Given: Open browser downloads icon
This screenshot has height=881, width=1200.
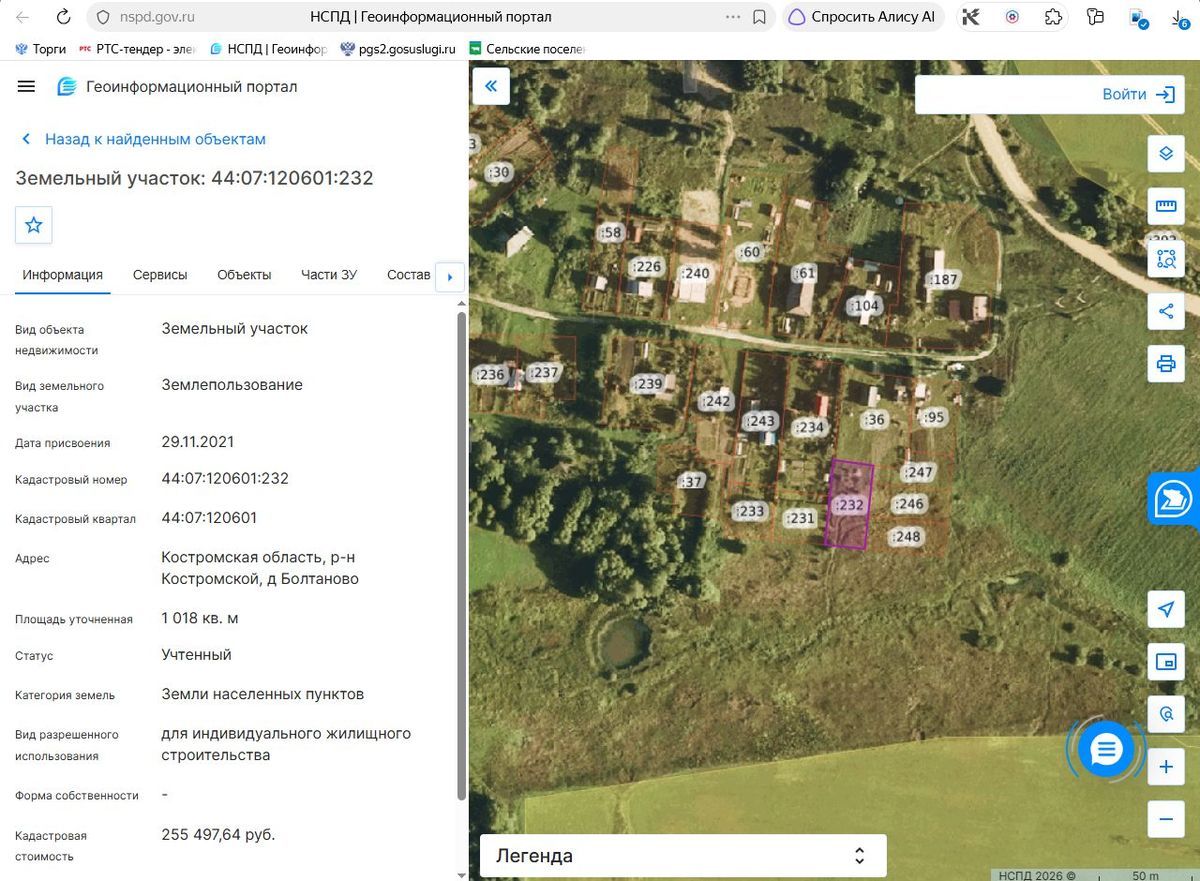Looking at the screenshot, I should pyautogui.click(x=1178, y=17).
